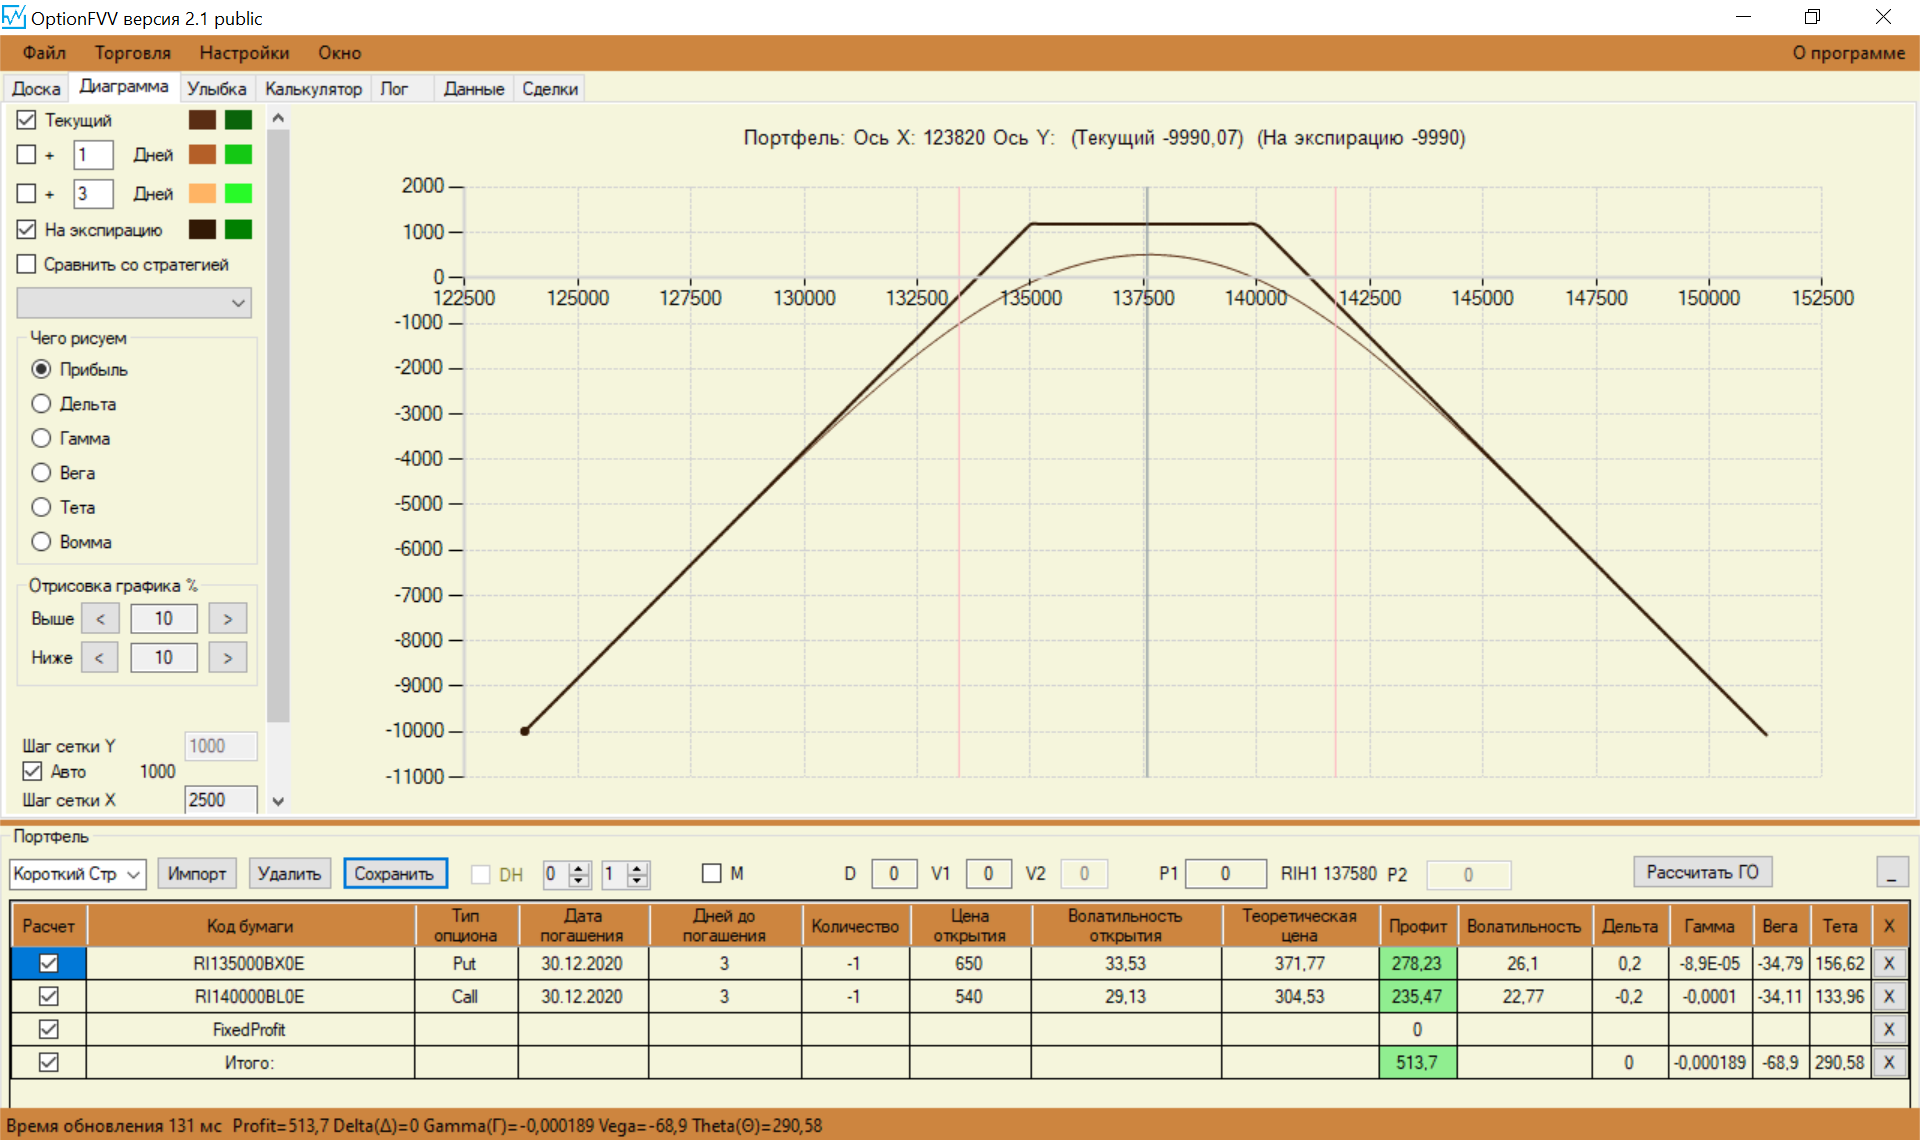The image size is (1920, 1140).
Task: Expand the Короткий Стр portfolio dropdown
Action: point(135,874)
